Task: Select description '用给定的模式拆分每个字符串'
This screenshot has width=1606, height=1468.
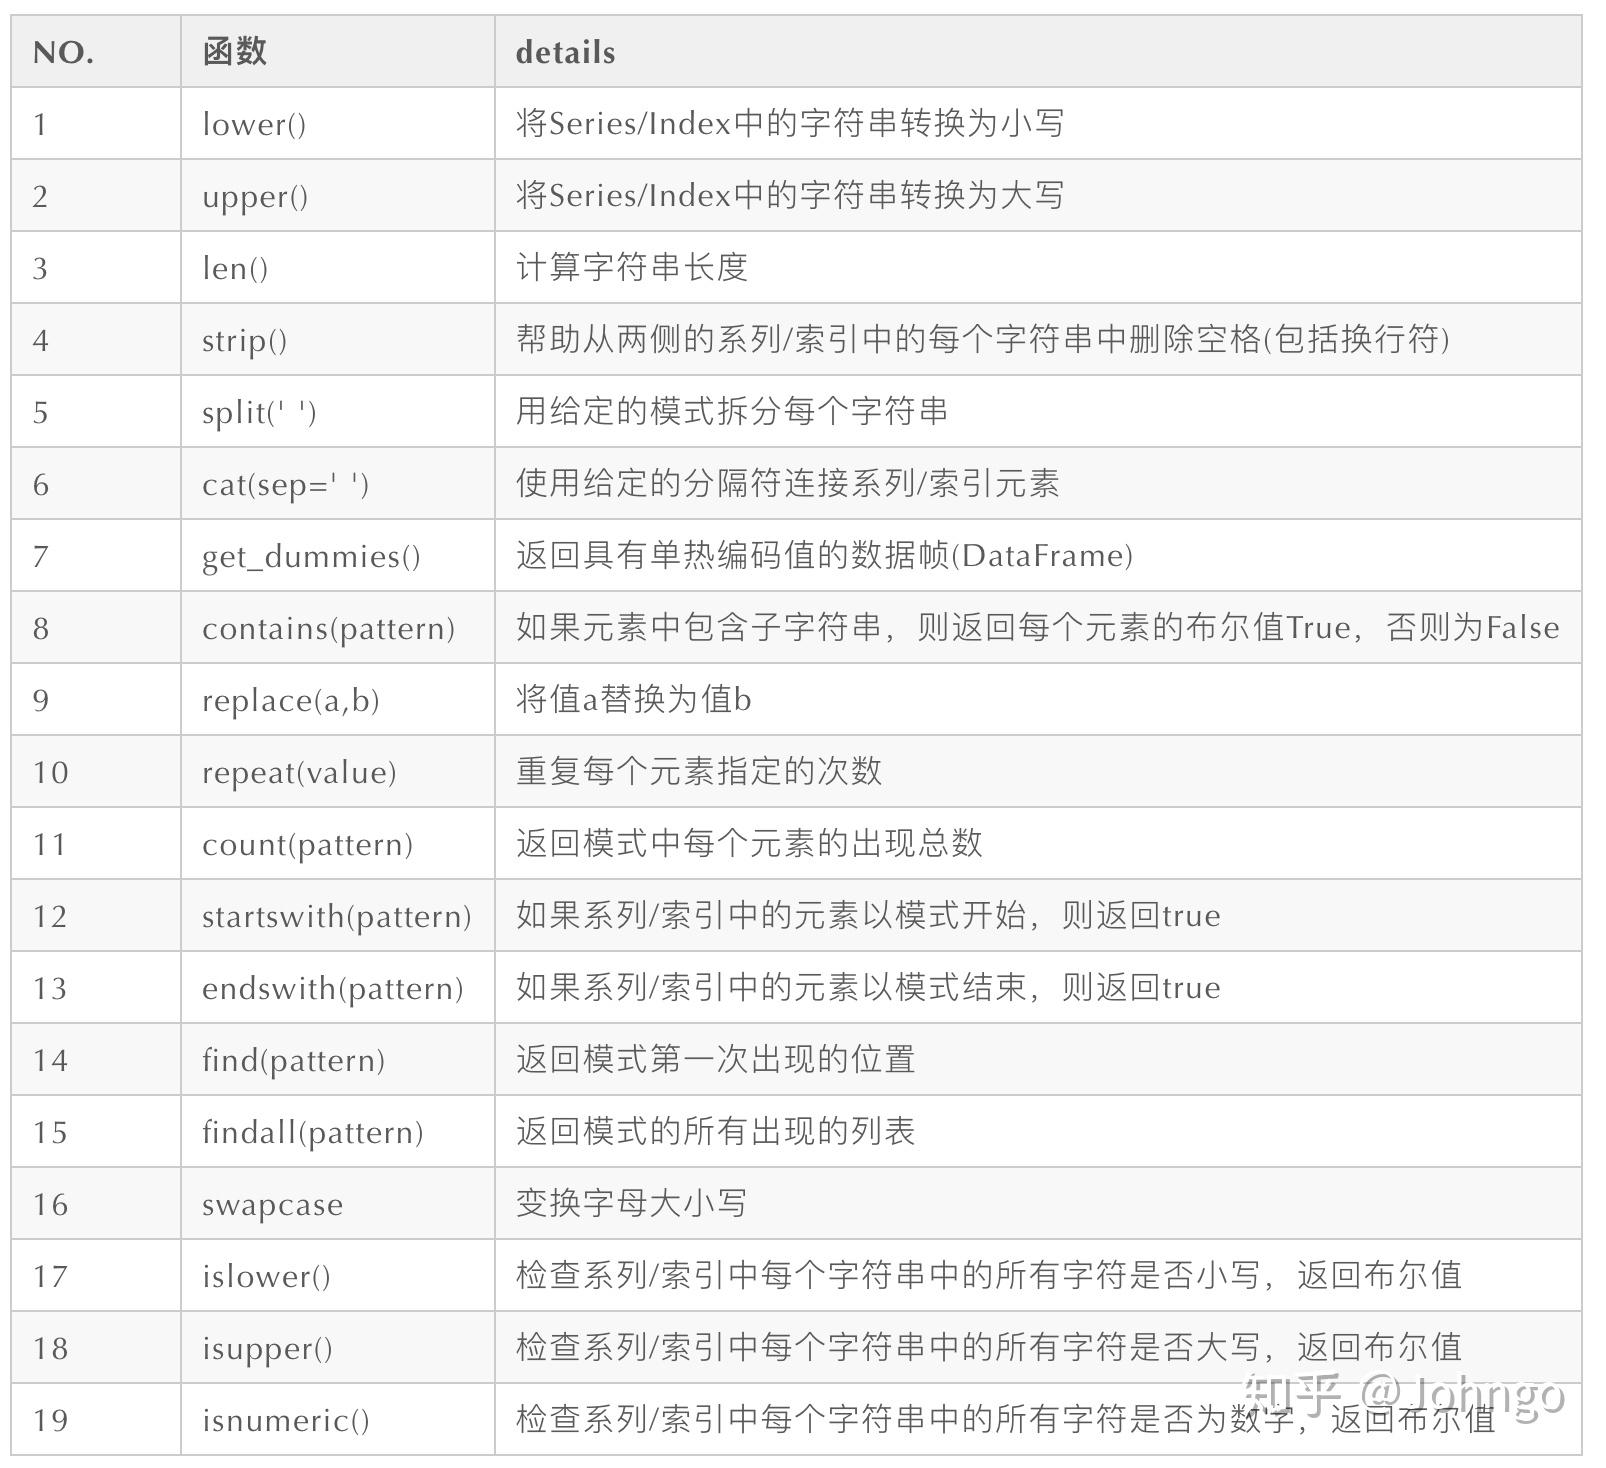Action: point(732,411)
